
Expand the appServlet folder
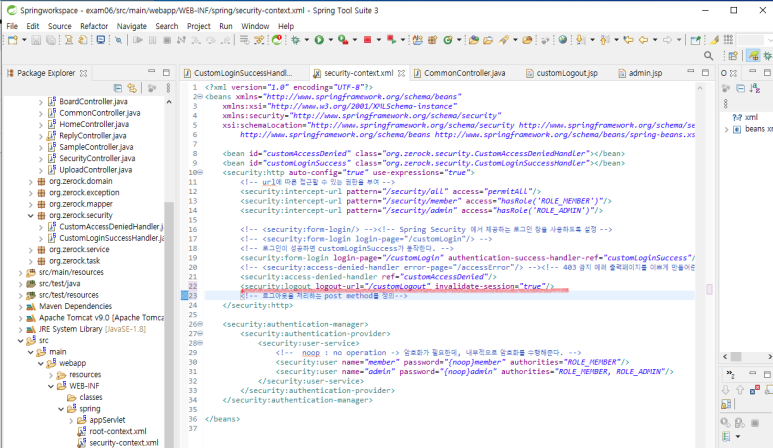click(x=71, y=420)
